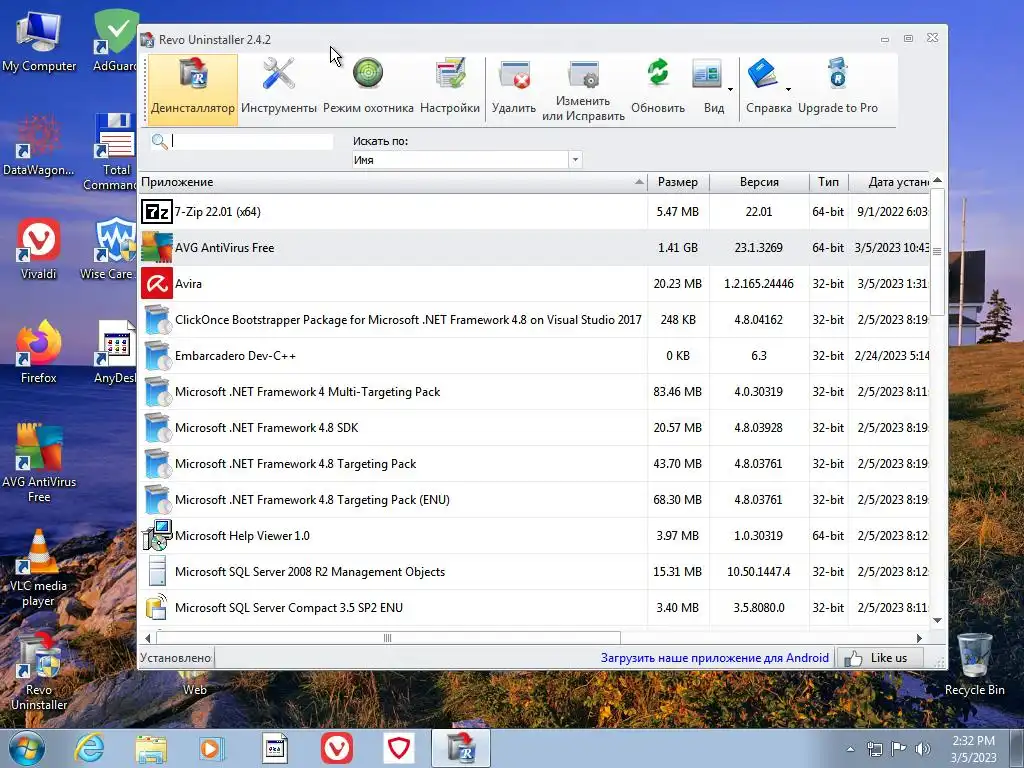
Task: Open the Recycle Bin
Action: point(974,665)
